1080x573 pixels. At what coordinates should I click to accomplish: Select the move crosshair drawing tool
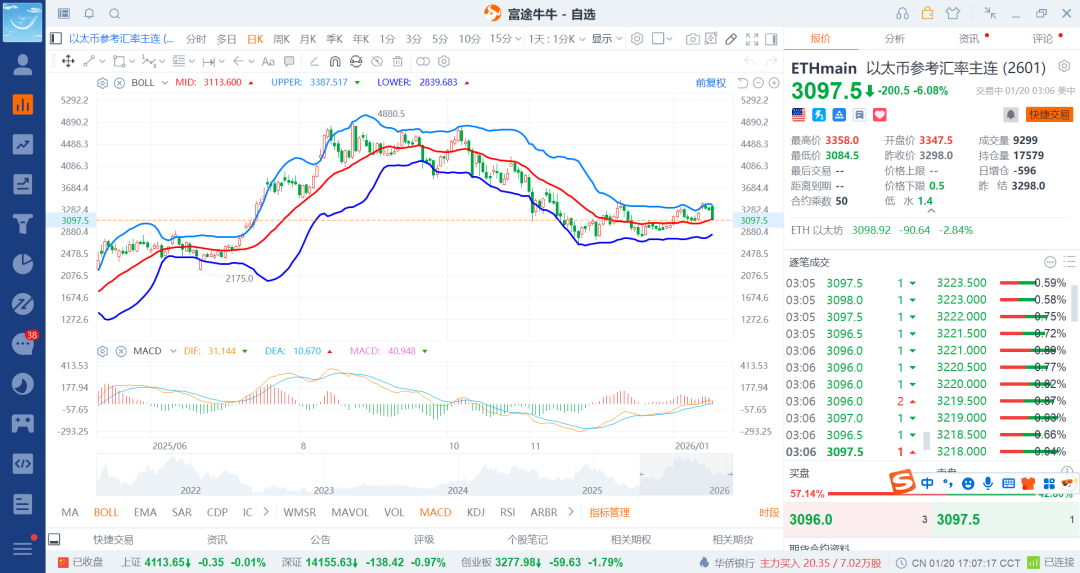[68, 61]
